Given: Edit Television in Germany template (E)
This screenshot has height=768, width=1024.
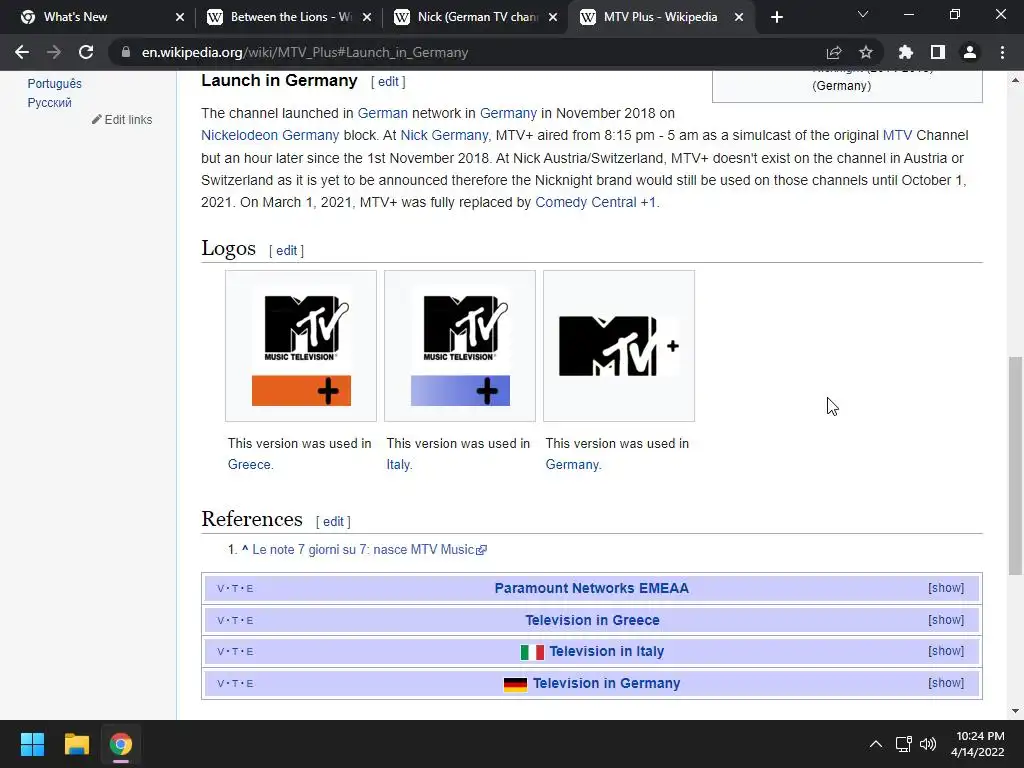Looking at the screenshot, I should (x=250, y=684).
